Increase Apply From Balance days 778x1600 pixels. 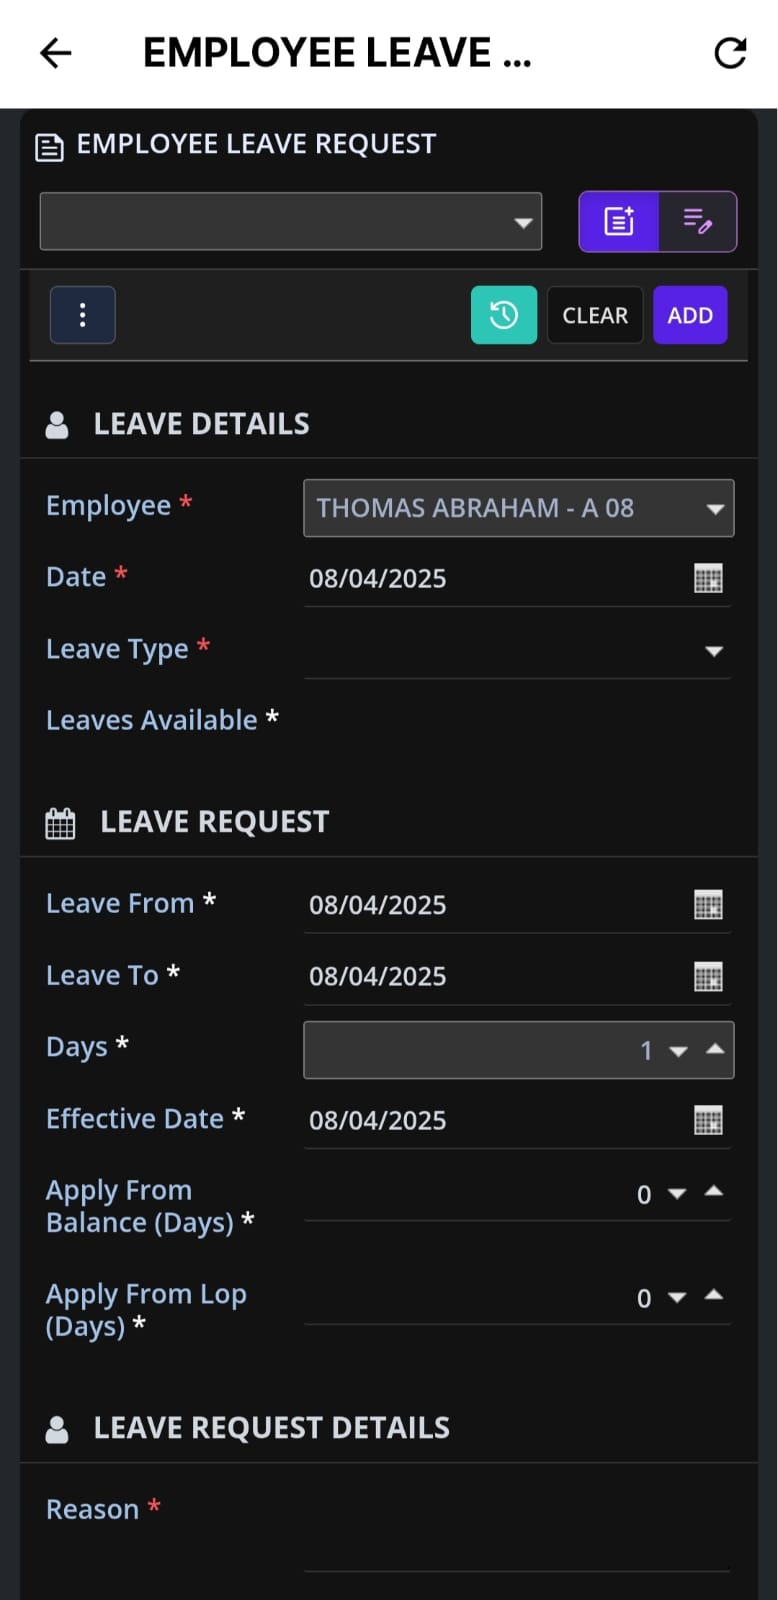point(714,1190)
